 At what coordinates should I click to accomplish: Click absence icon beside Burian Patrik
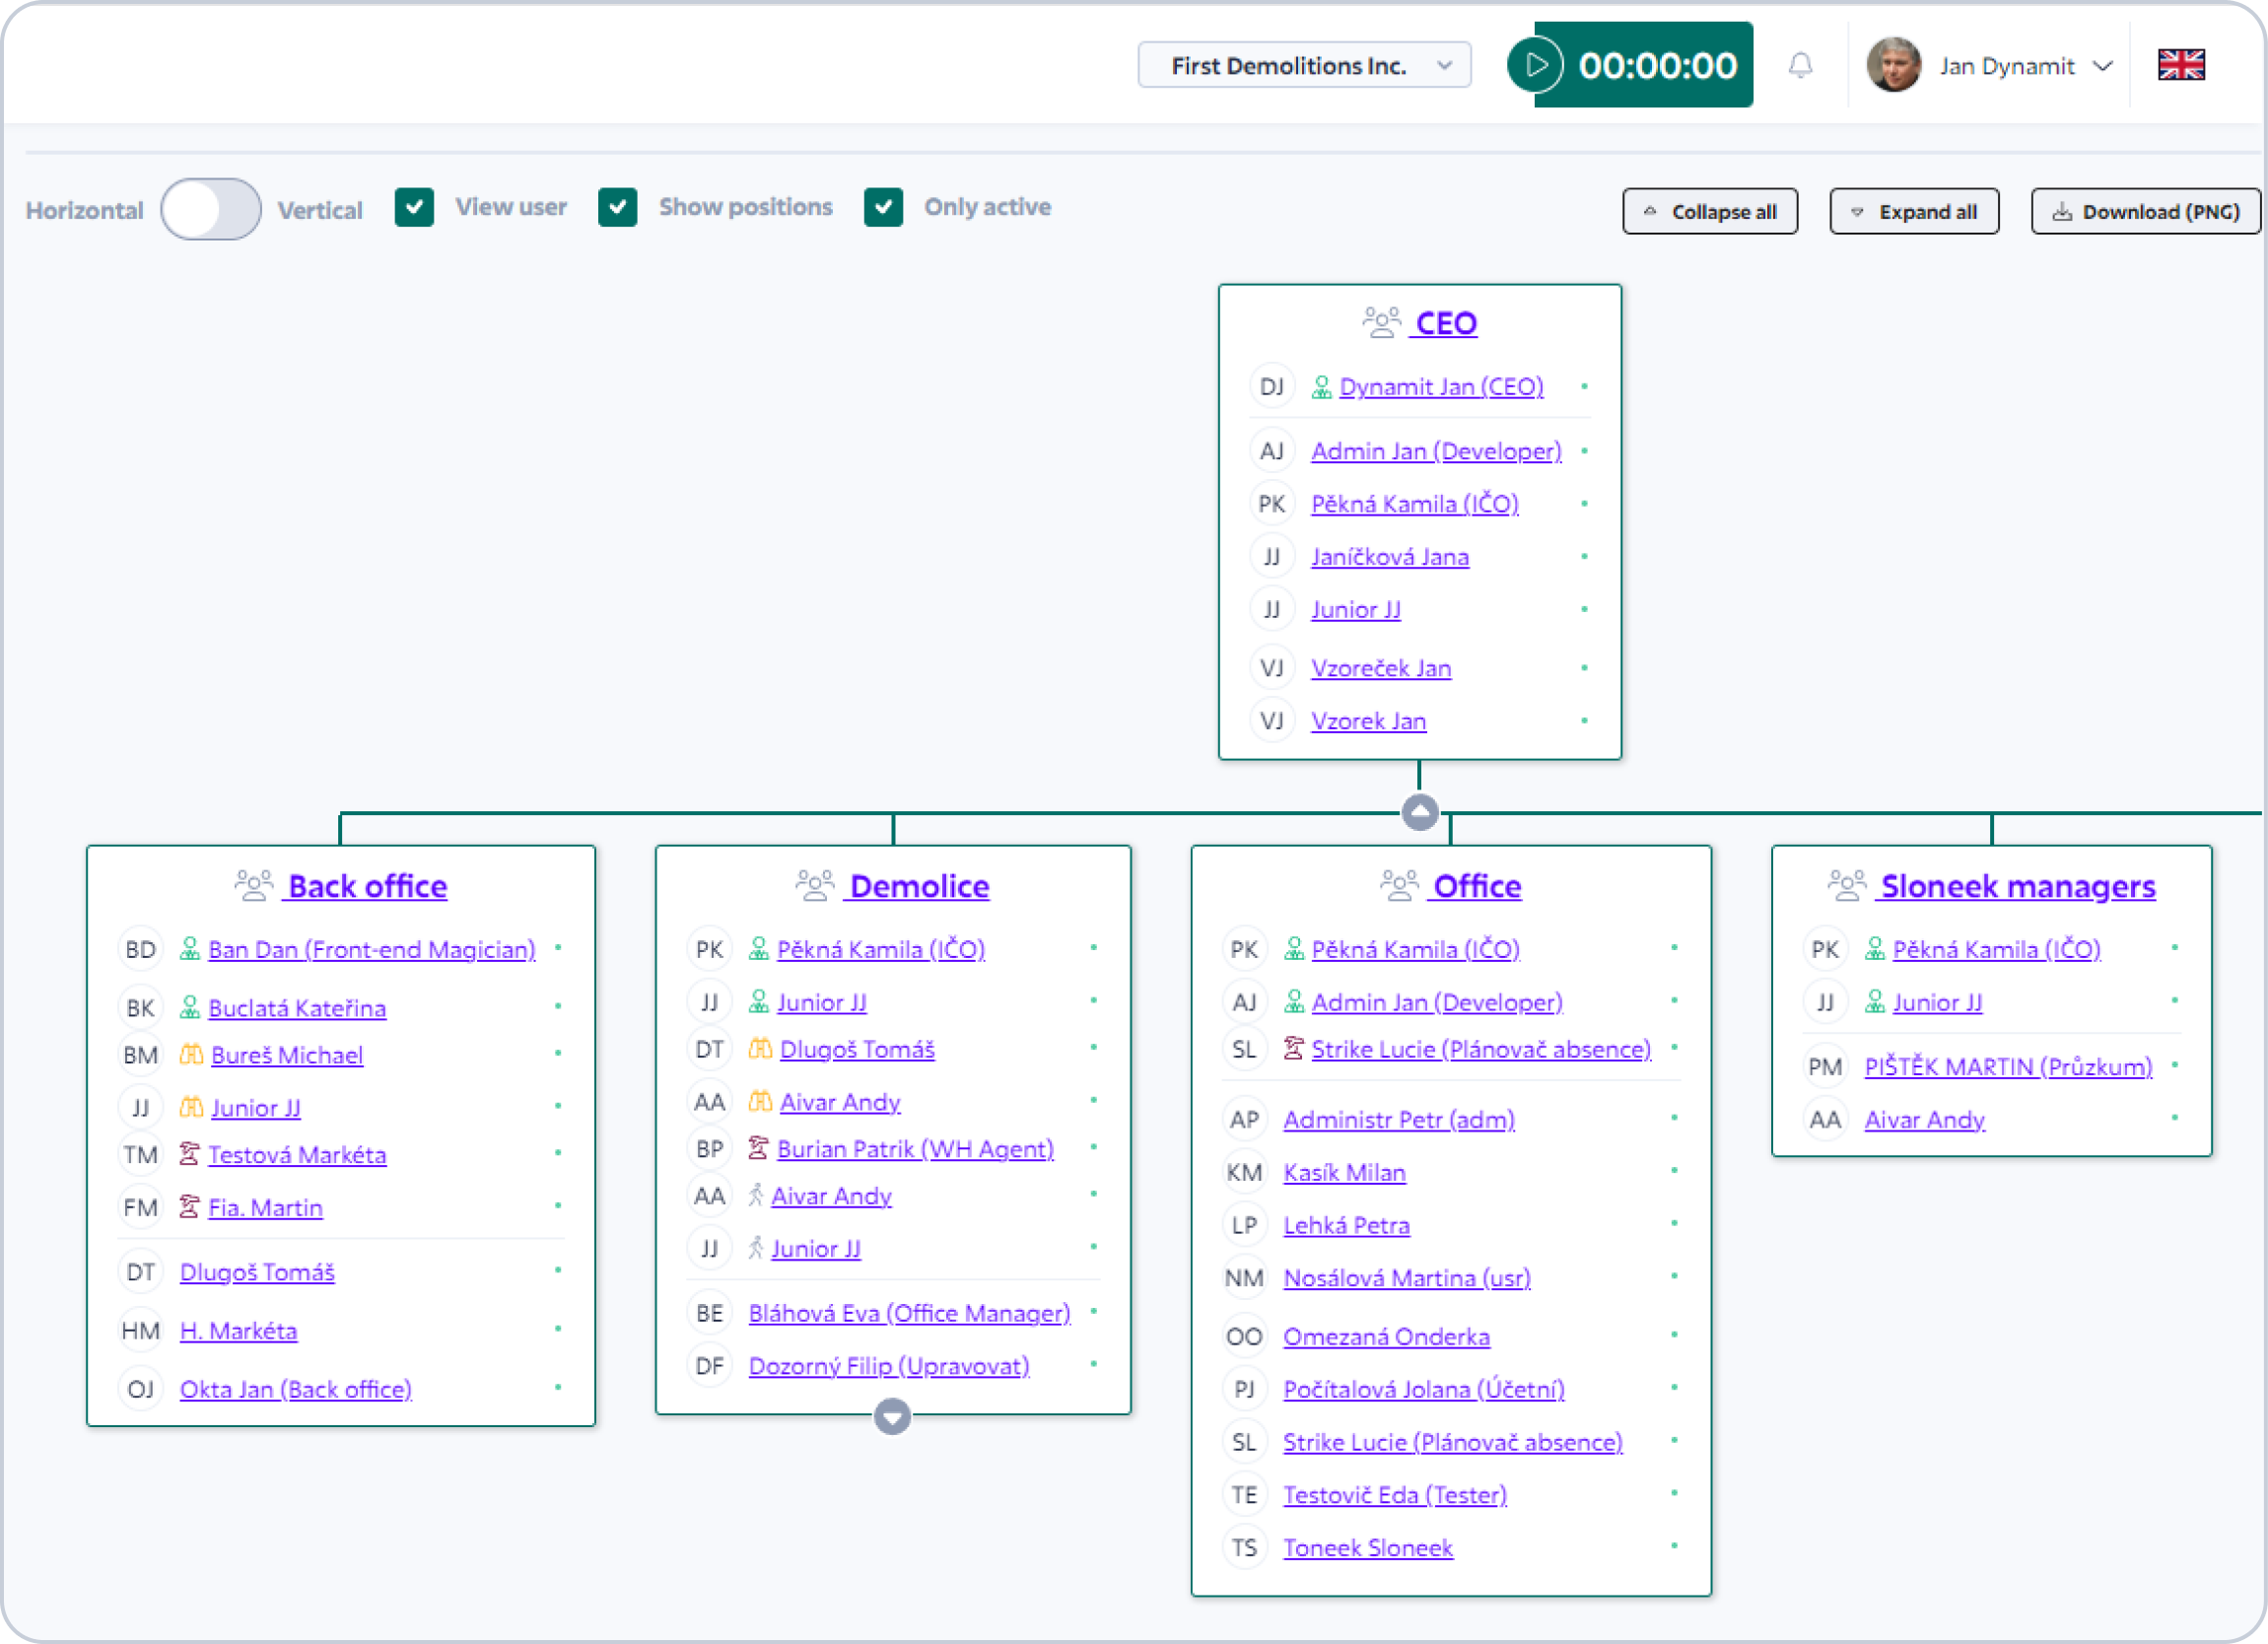click(758, 1148)
